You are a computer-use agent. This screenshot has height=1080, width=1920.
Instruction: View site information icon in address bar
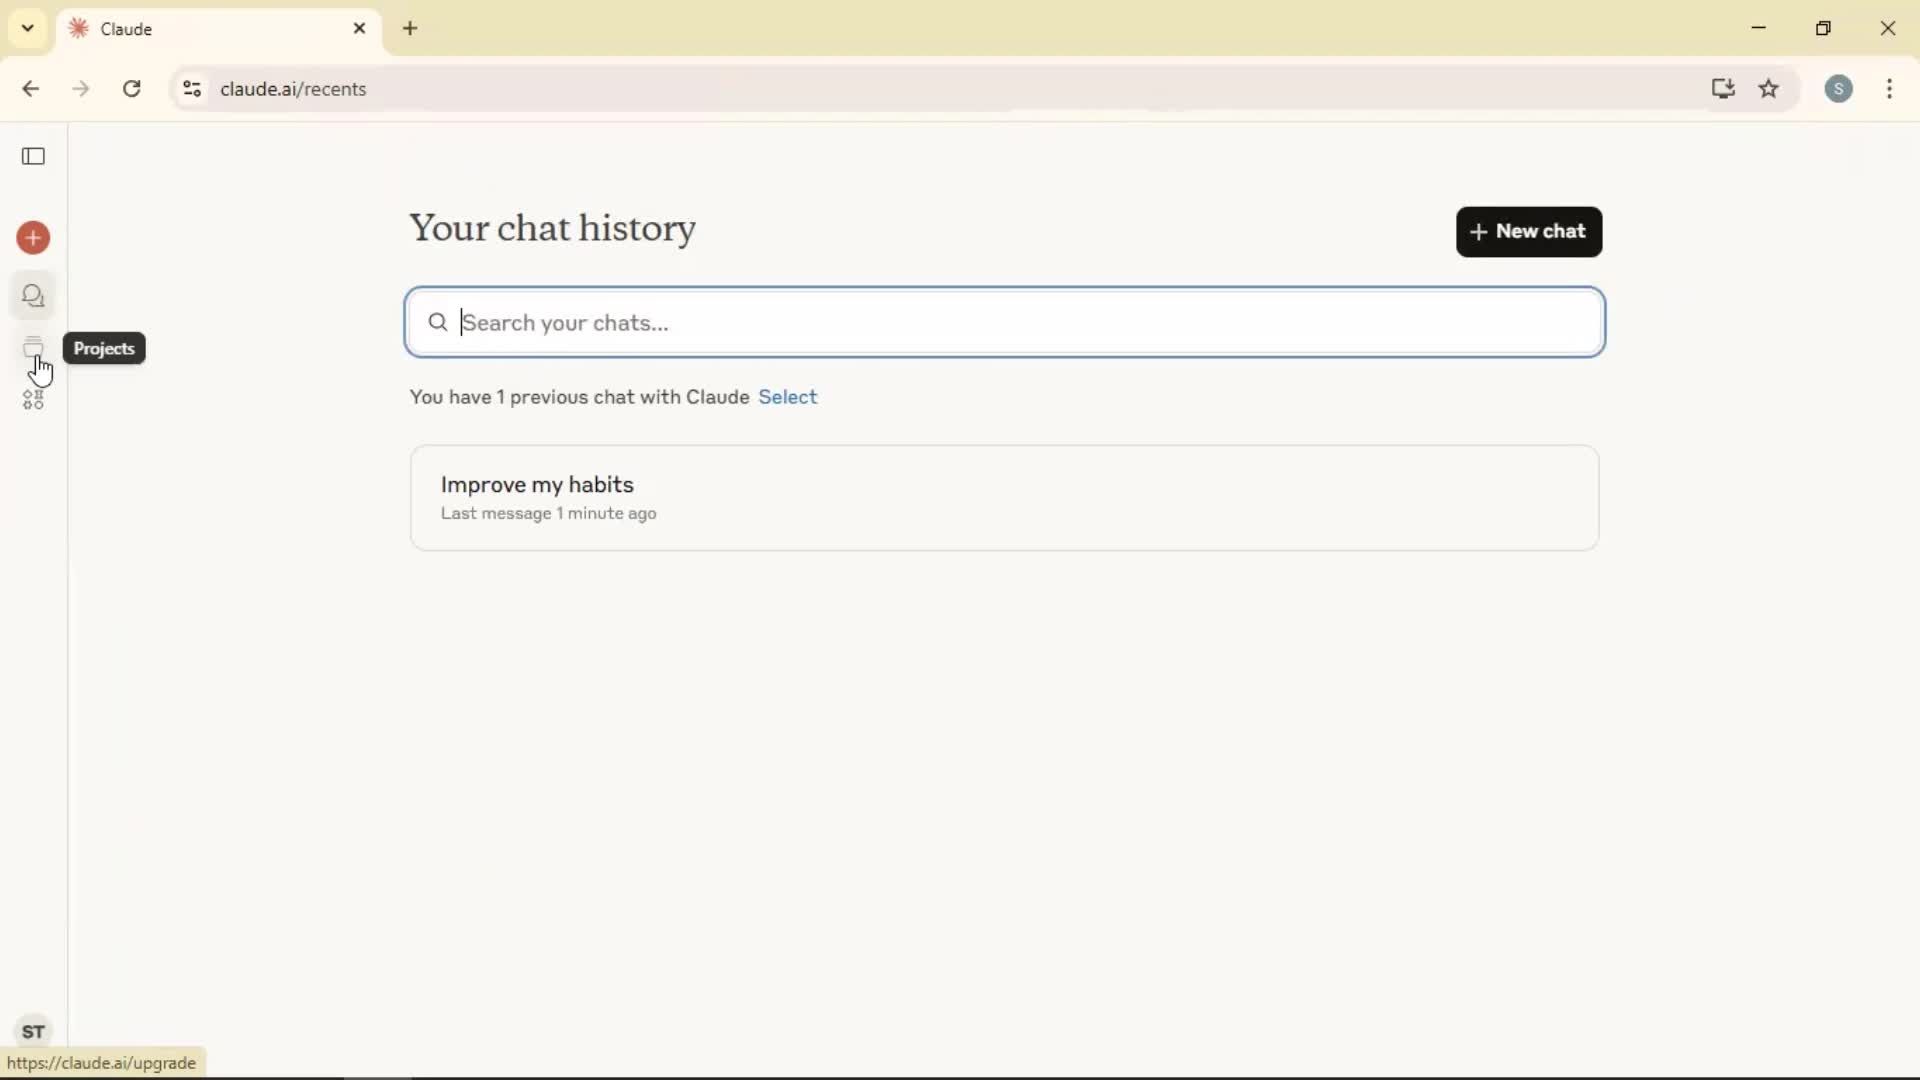tap(192, 89)
